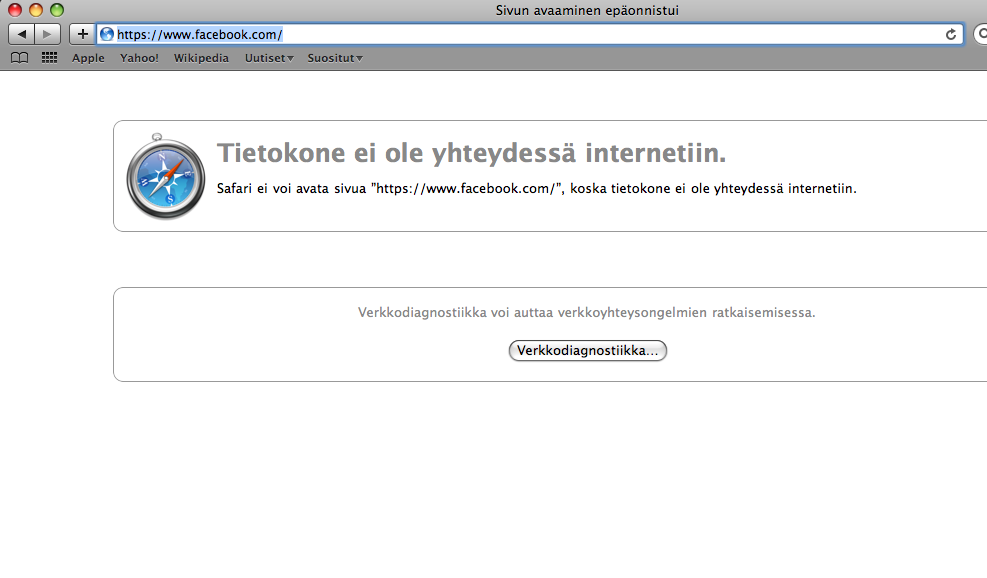Viewport: 987px width, 578px height.
Task: Focus the facebook.com address field
Action: click(x=520, y=34)
